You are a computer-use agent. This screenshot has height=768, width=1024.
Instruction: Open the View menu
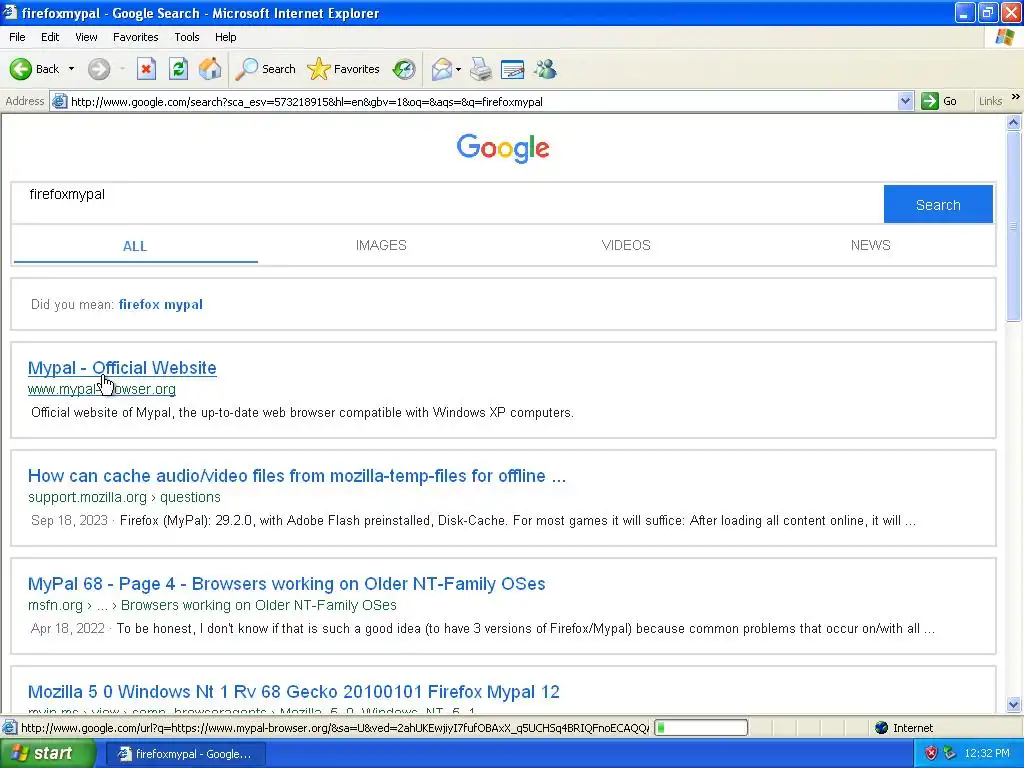click(x=86, y=37)
